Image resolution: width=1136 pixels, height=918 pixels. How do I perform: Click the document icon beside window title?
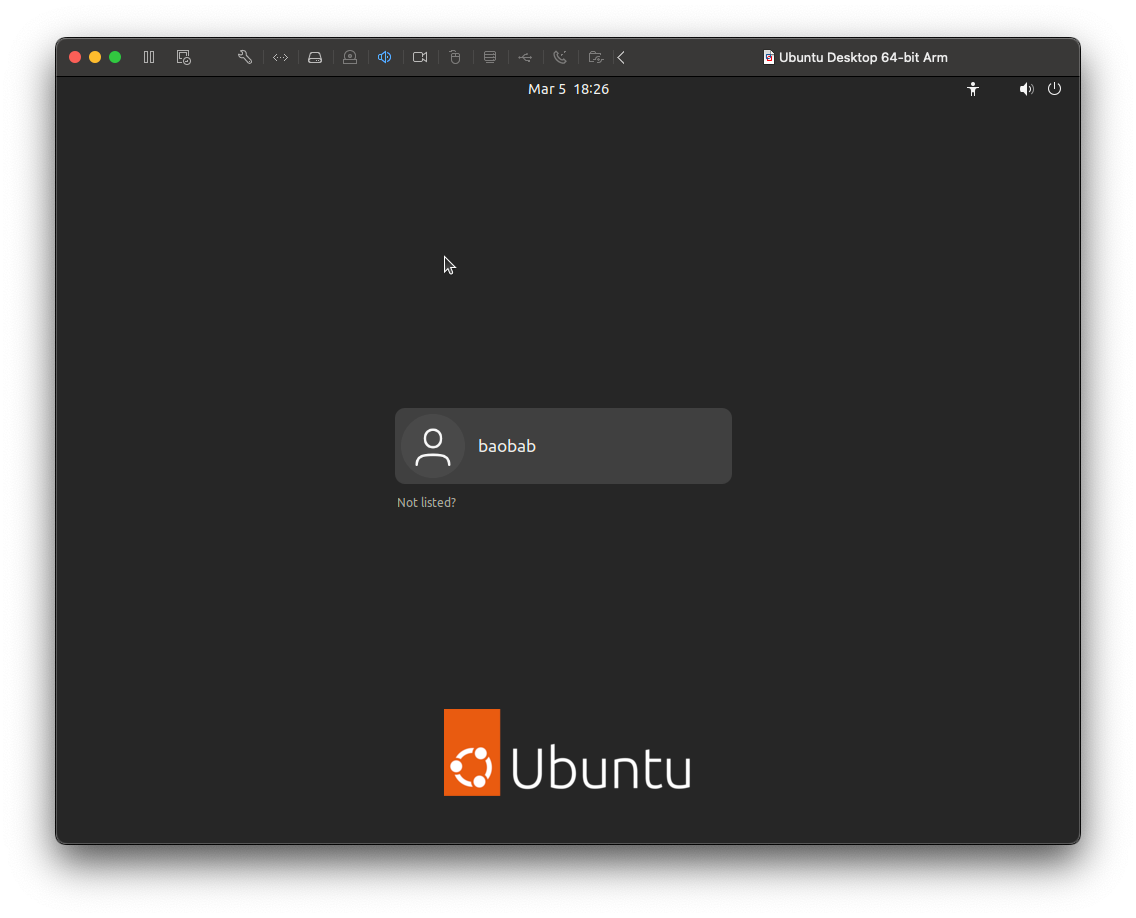(x=769, y=57)
